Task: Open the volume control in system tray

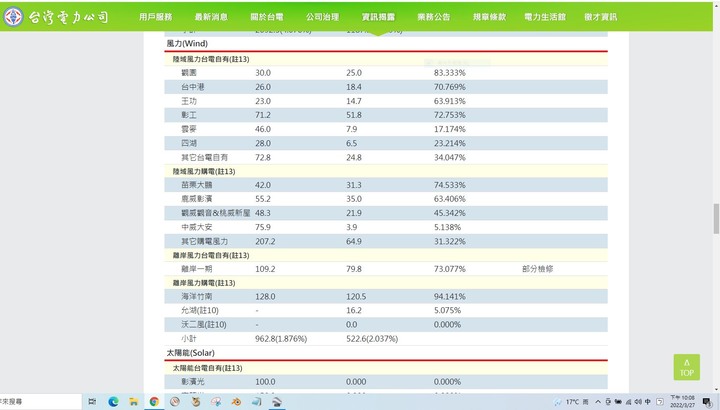Action: [x=638, y=402]
